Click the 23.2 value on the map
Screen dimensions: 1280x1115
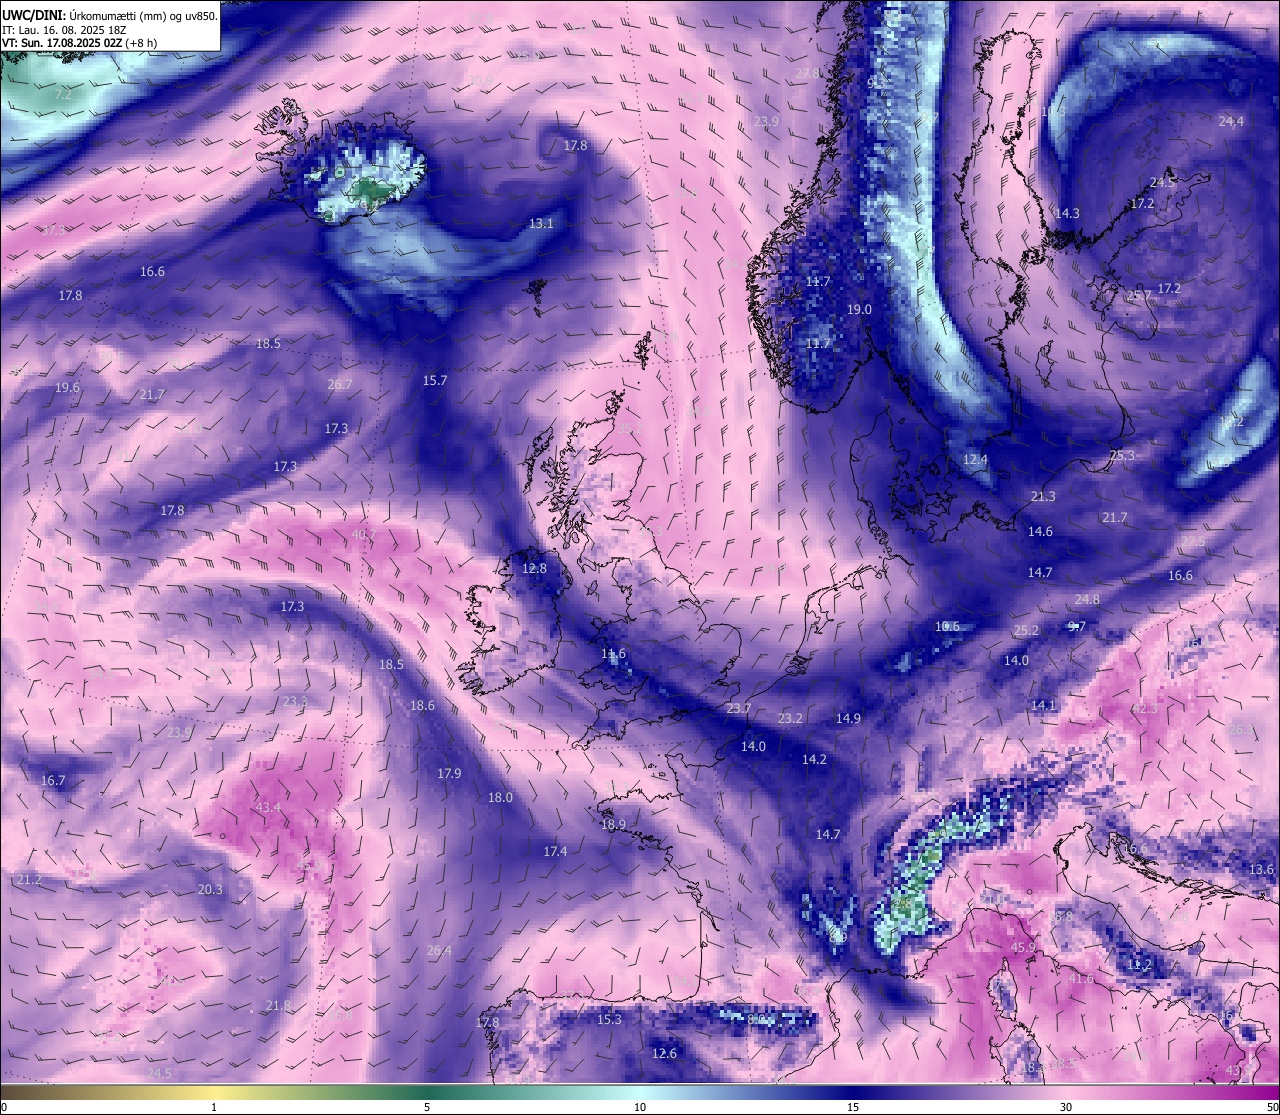[790, 719]
